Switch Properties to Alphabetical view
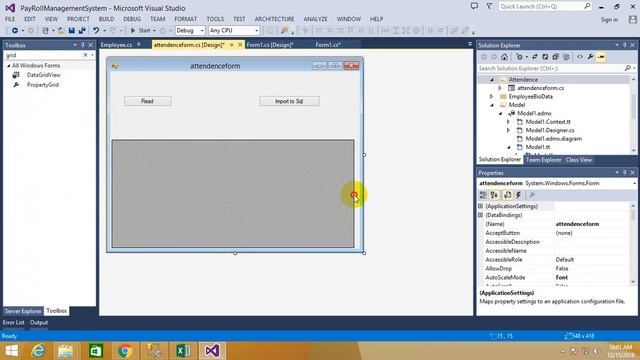The height and width of the screenshot is (360, 640). [495, 195]
